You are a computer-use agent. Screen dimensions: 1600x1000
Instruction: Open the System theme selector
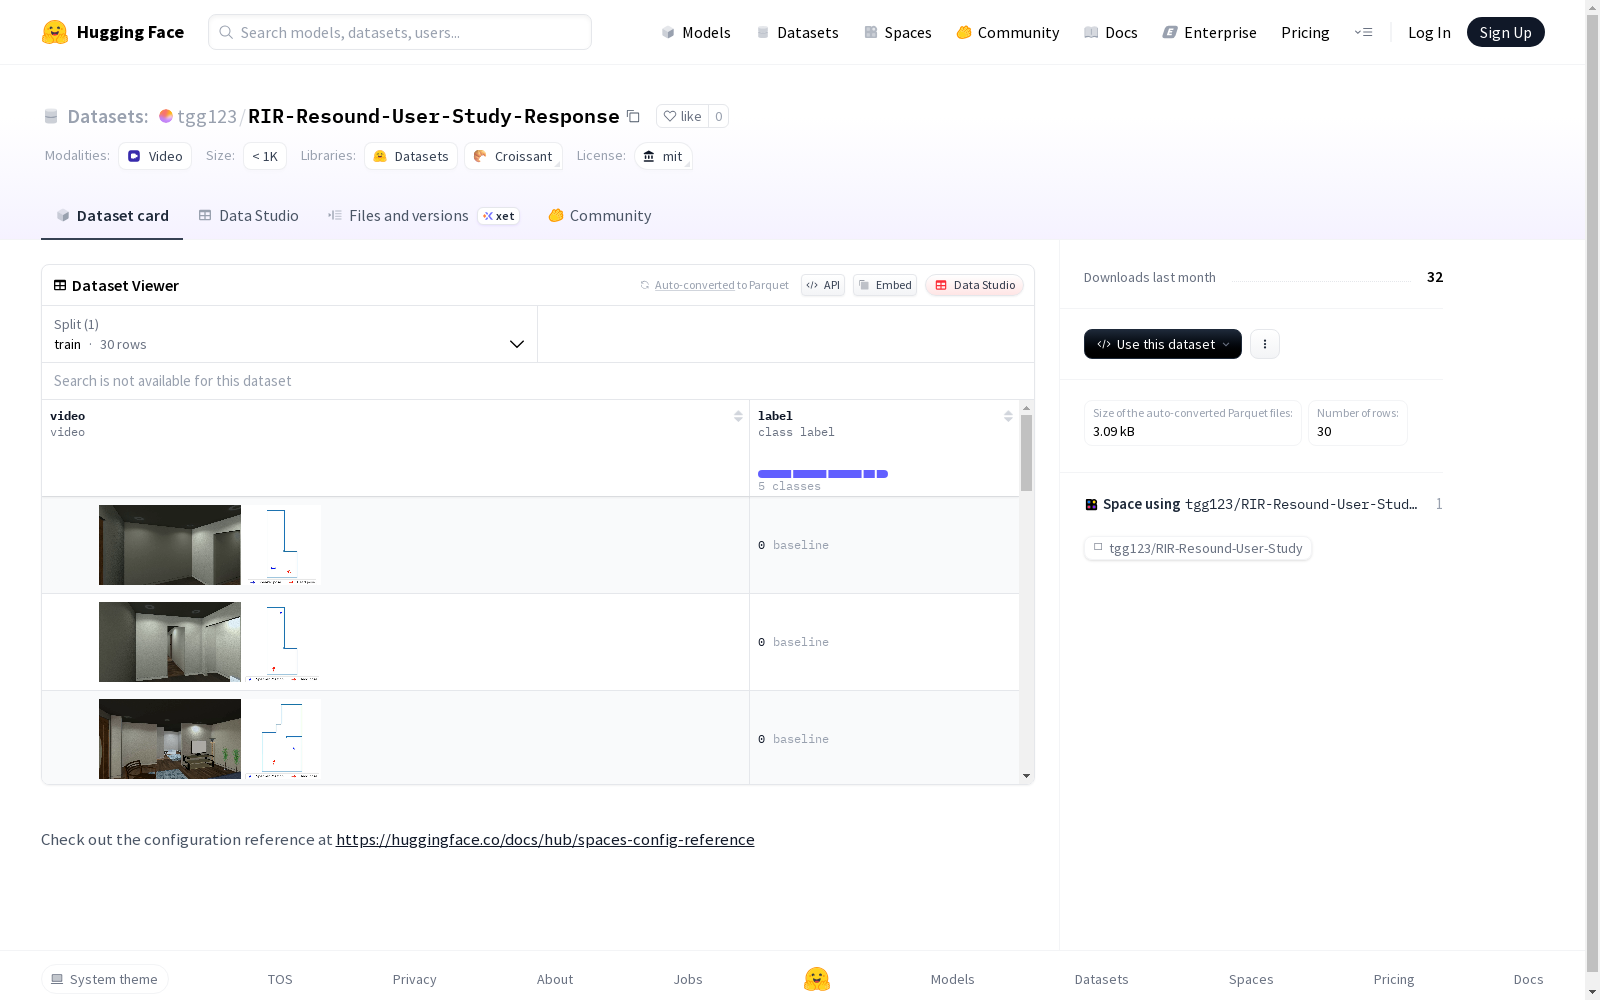point(105,979)
